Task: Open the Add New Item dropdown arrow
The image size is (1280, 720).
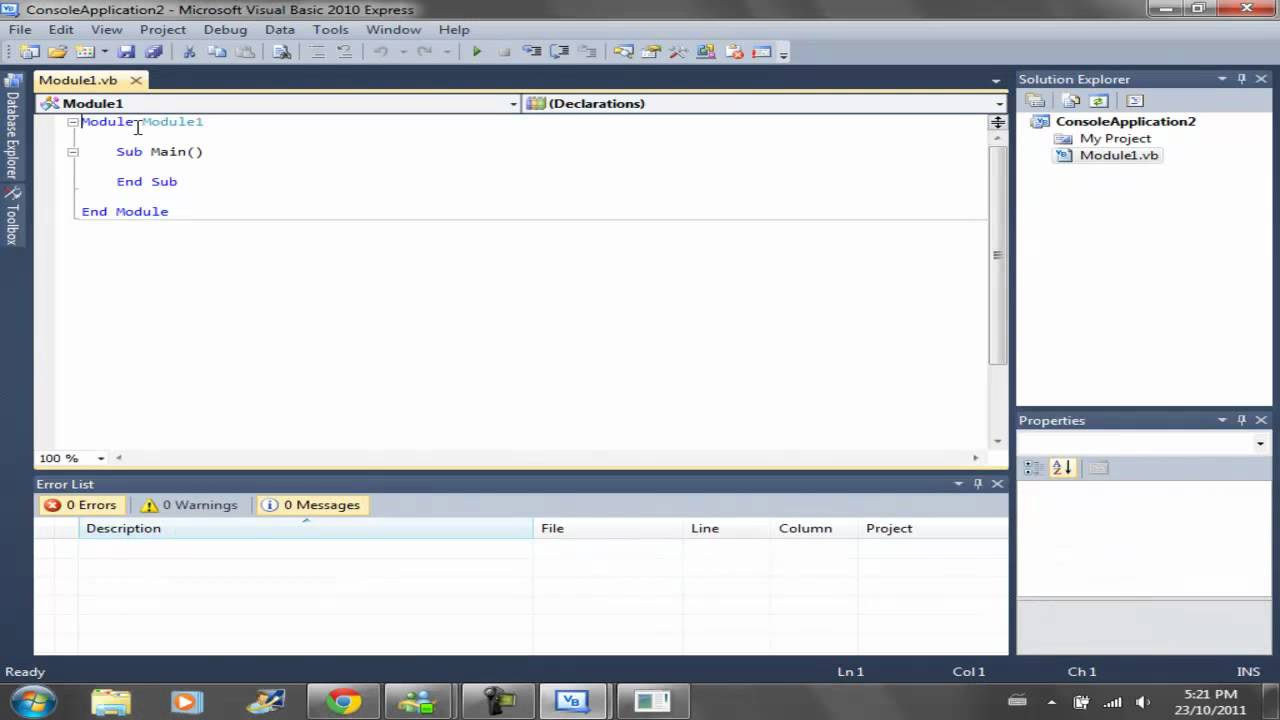Action: click(x=104, y=52)
